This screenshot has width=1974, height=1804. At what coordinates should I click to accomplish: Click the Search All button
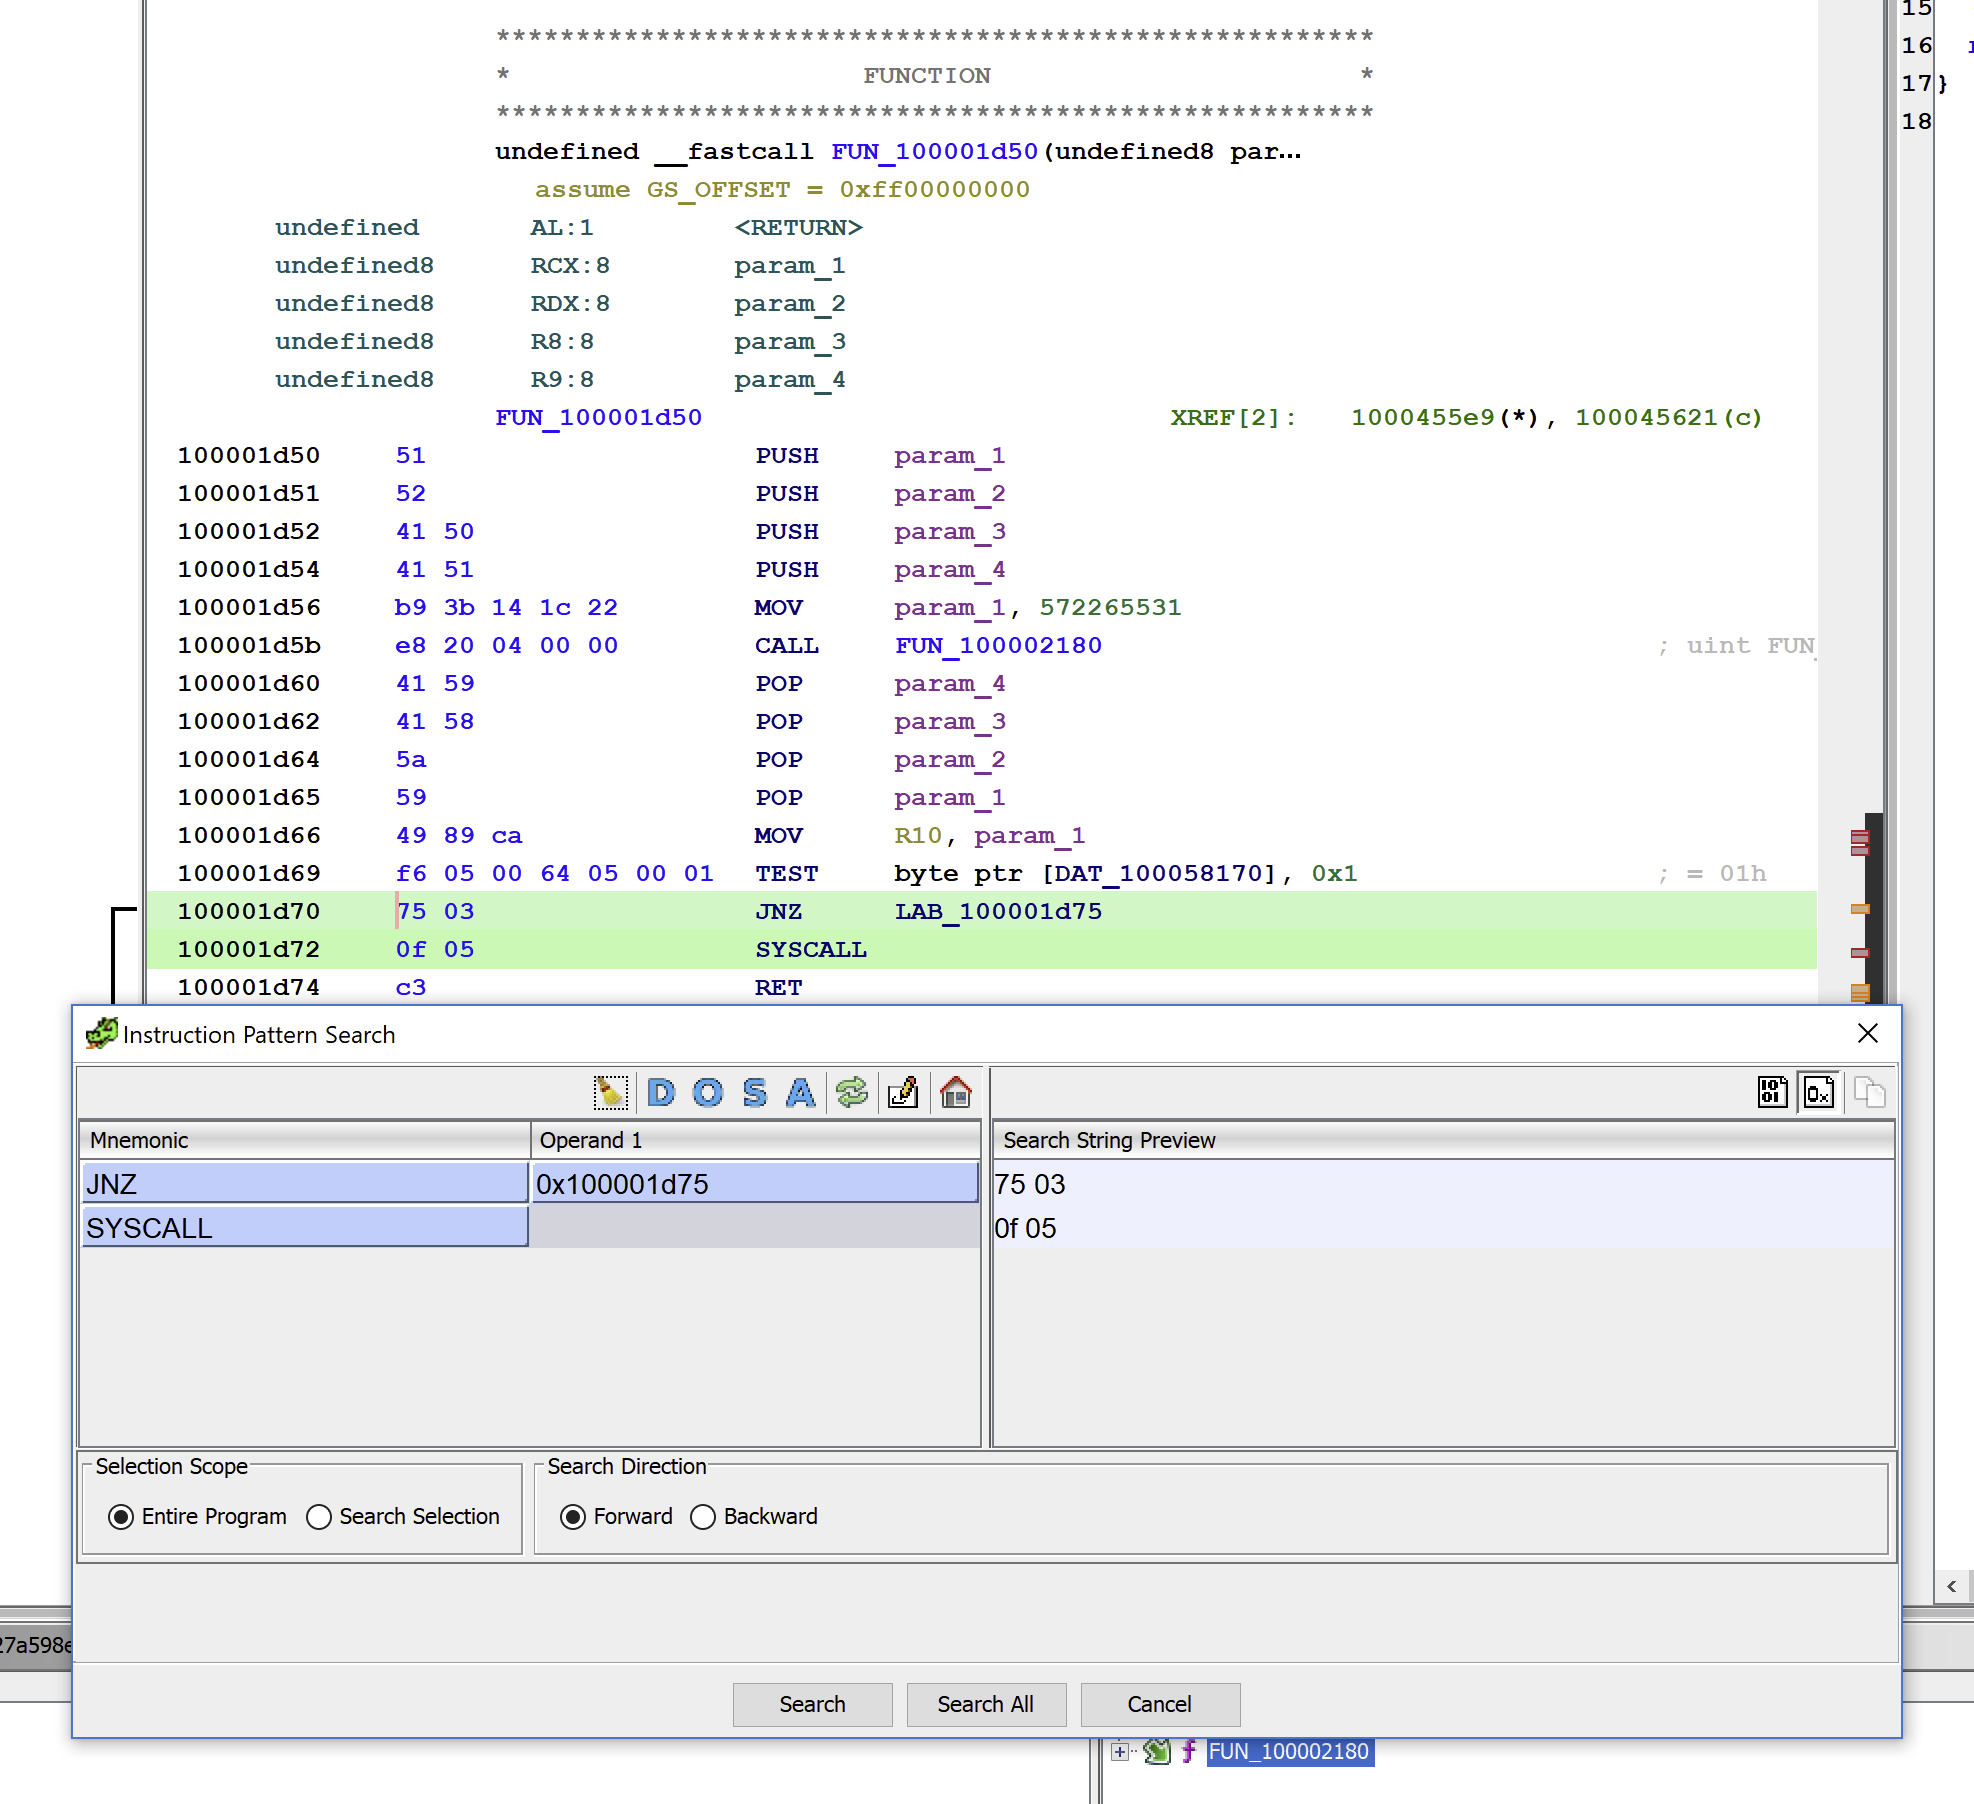[986, 1704]
